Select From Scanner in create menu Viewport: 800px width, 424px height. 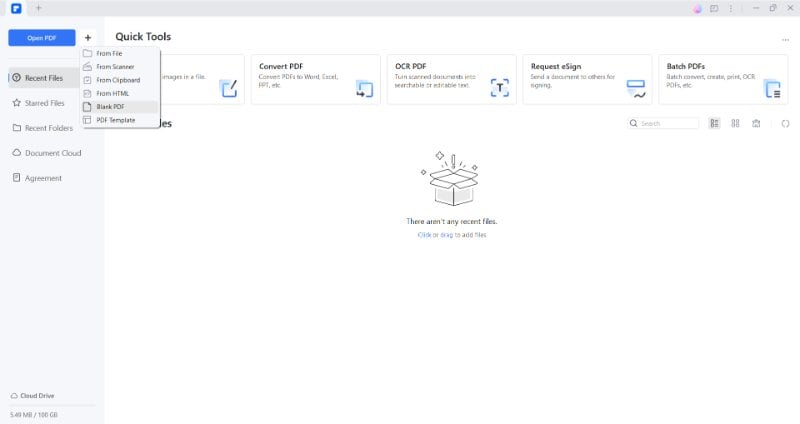pos(120,66)
